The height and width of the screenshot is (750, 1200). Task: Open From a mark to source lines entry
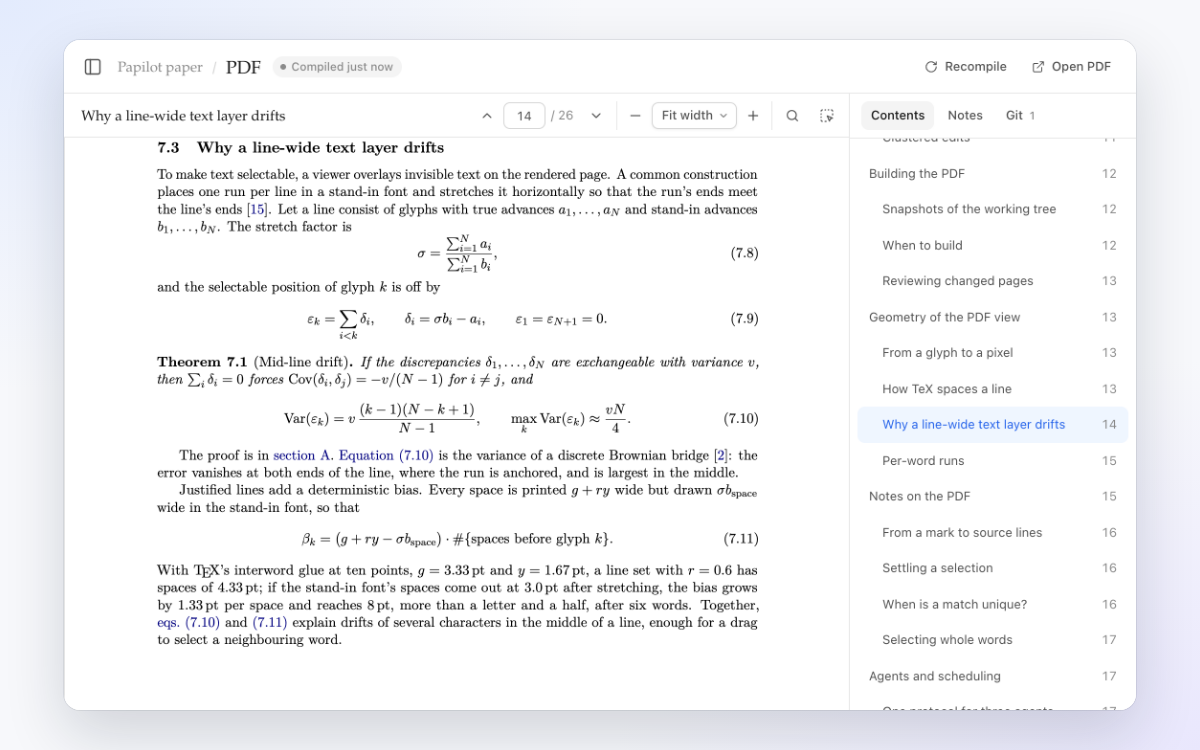click(x=992, y=533)
